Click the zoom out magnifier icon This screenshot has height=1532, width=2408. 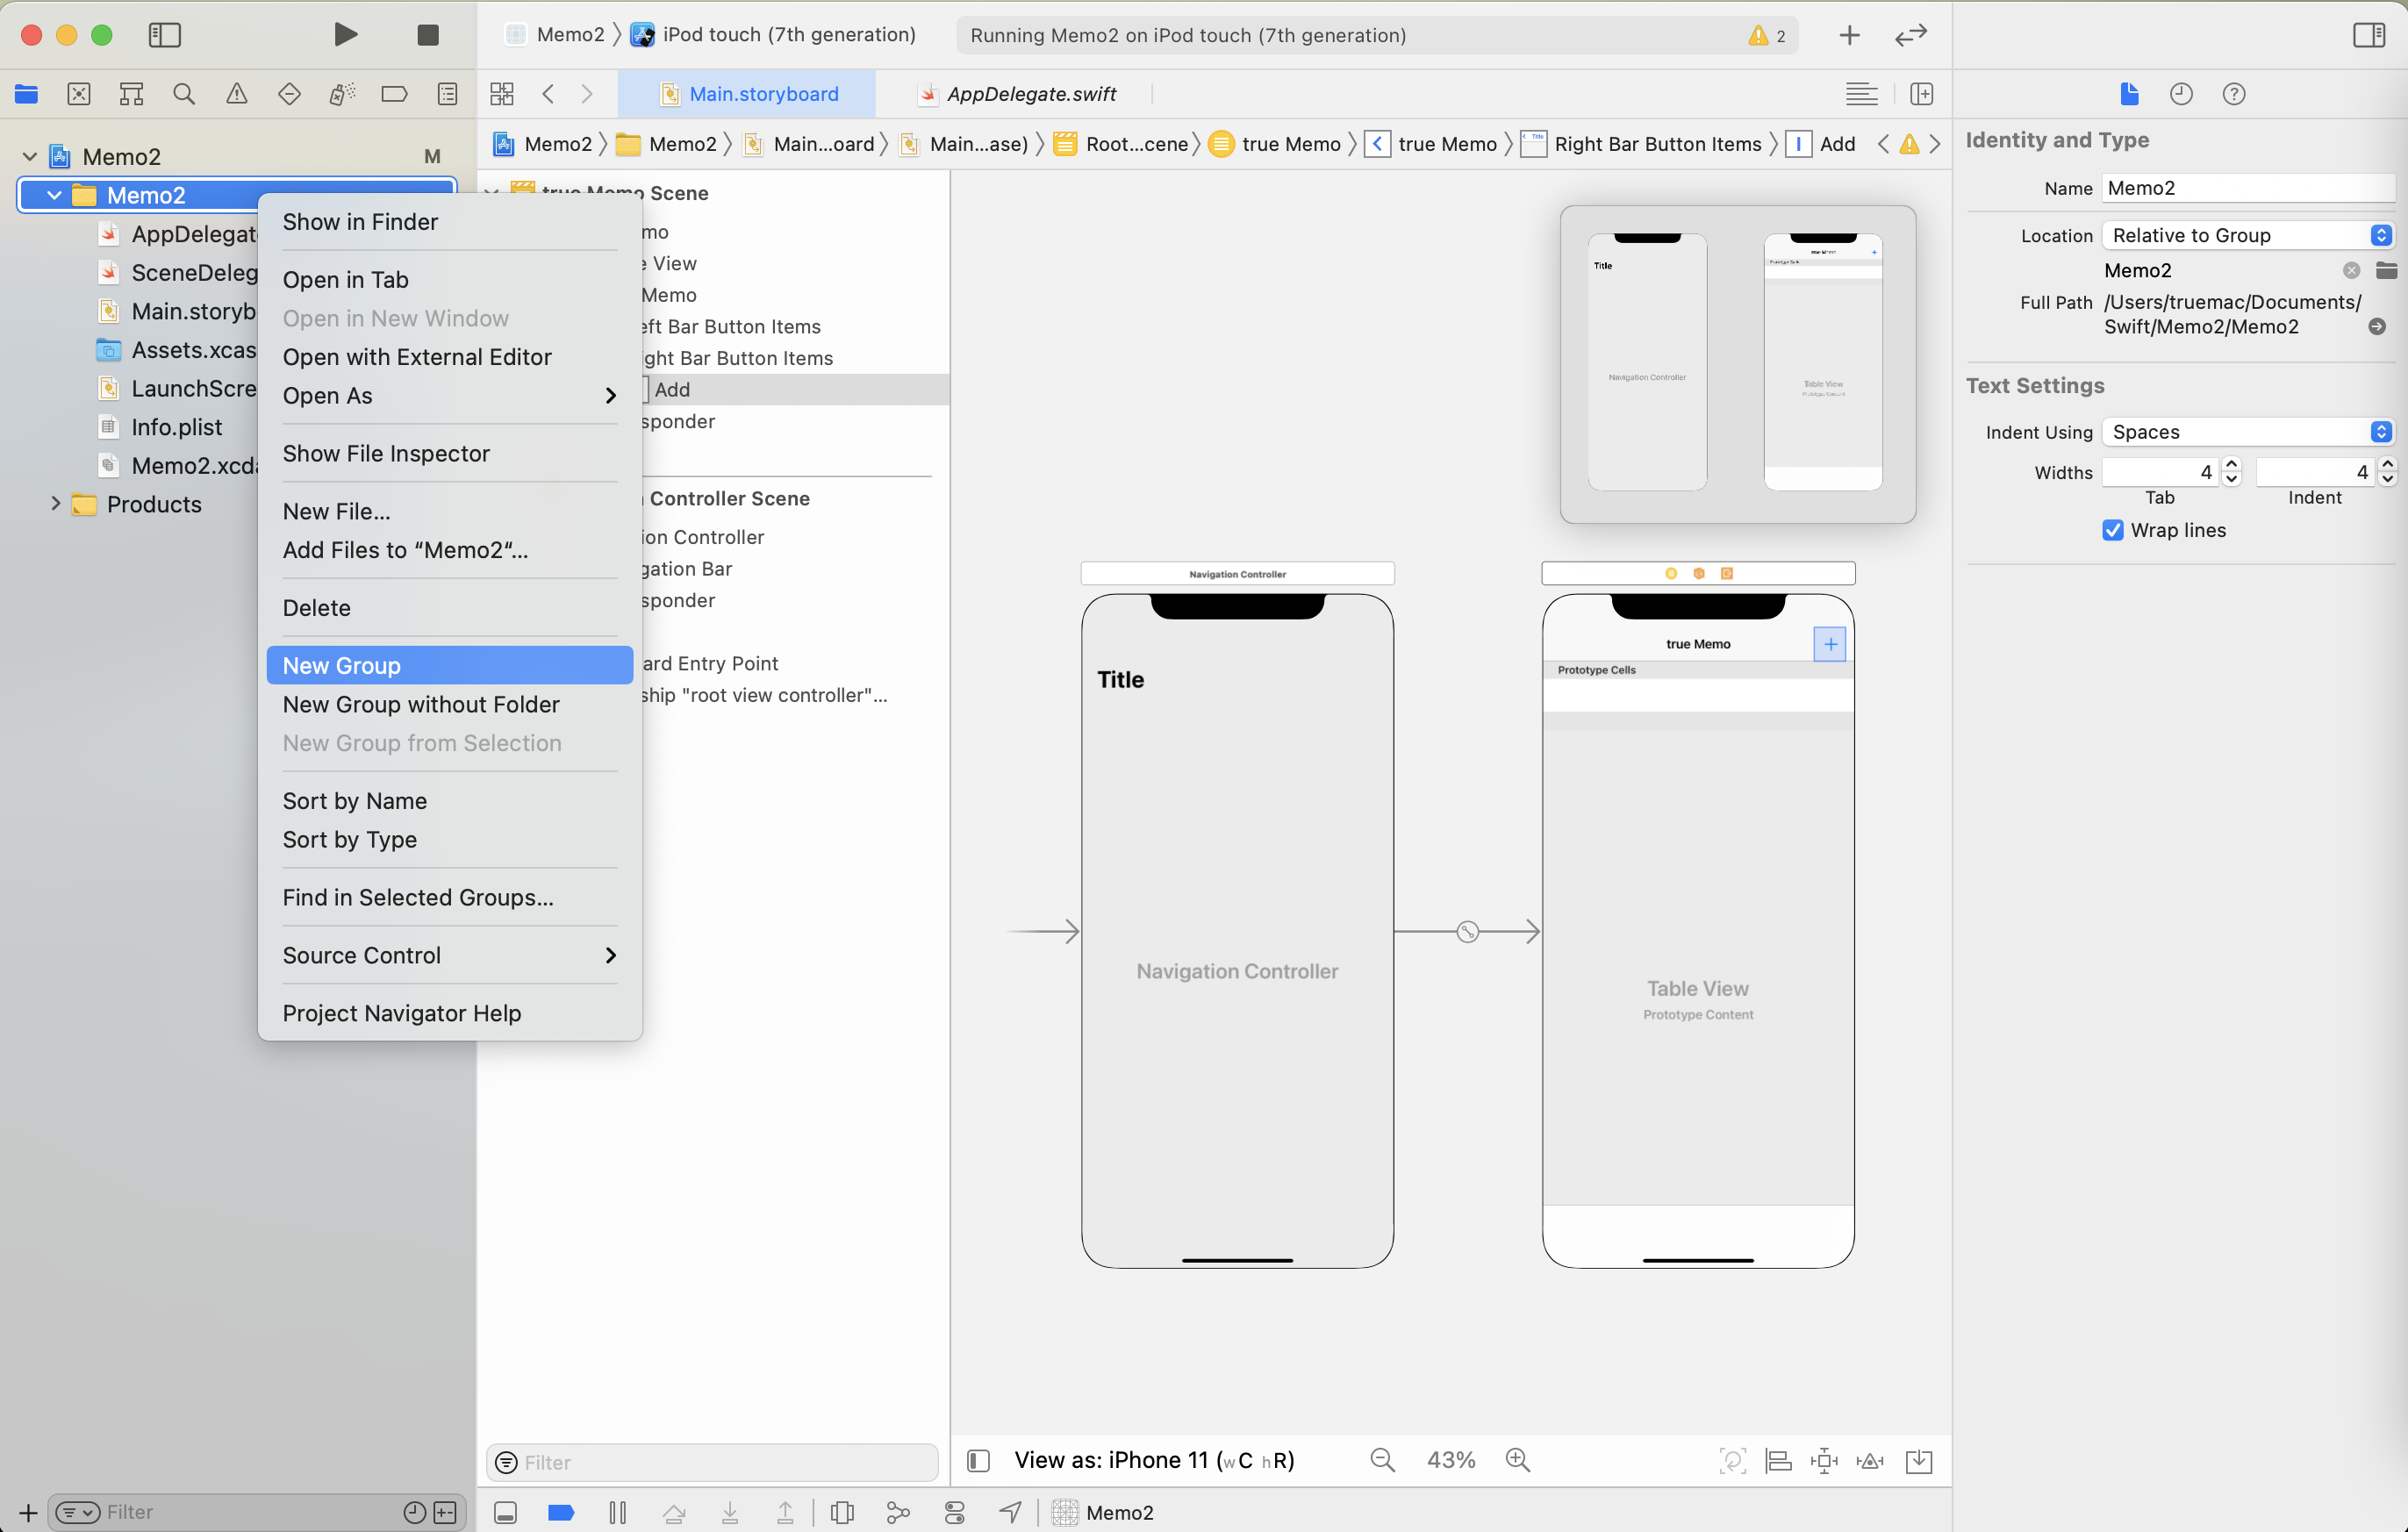pyautogui.click(x=1382, y=1460)
